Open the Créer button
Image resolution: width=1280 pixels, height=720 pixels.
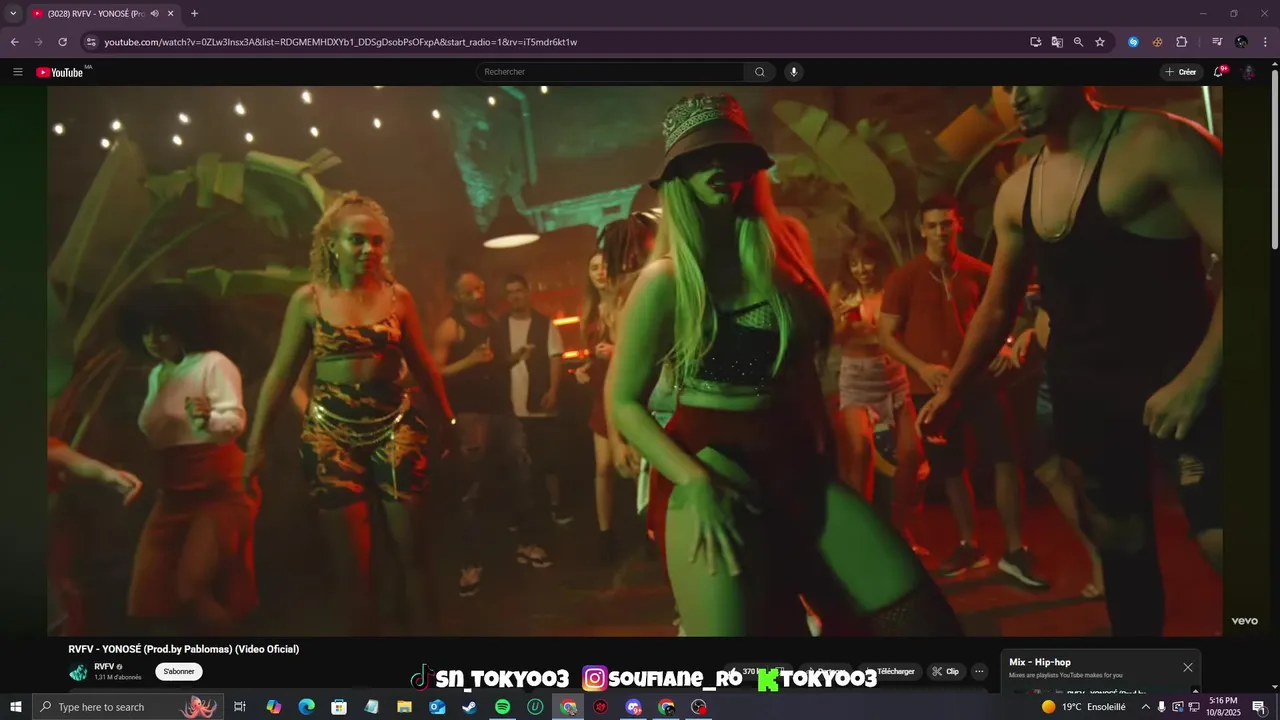click(1181, 72)
